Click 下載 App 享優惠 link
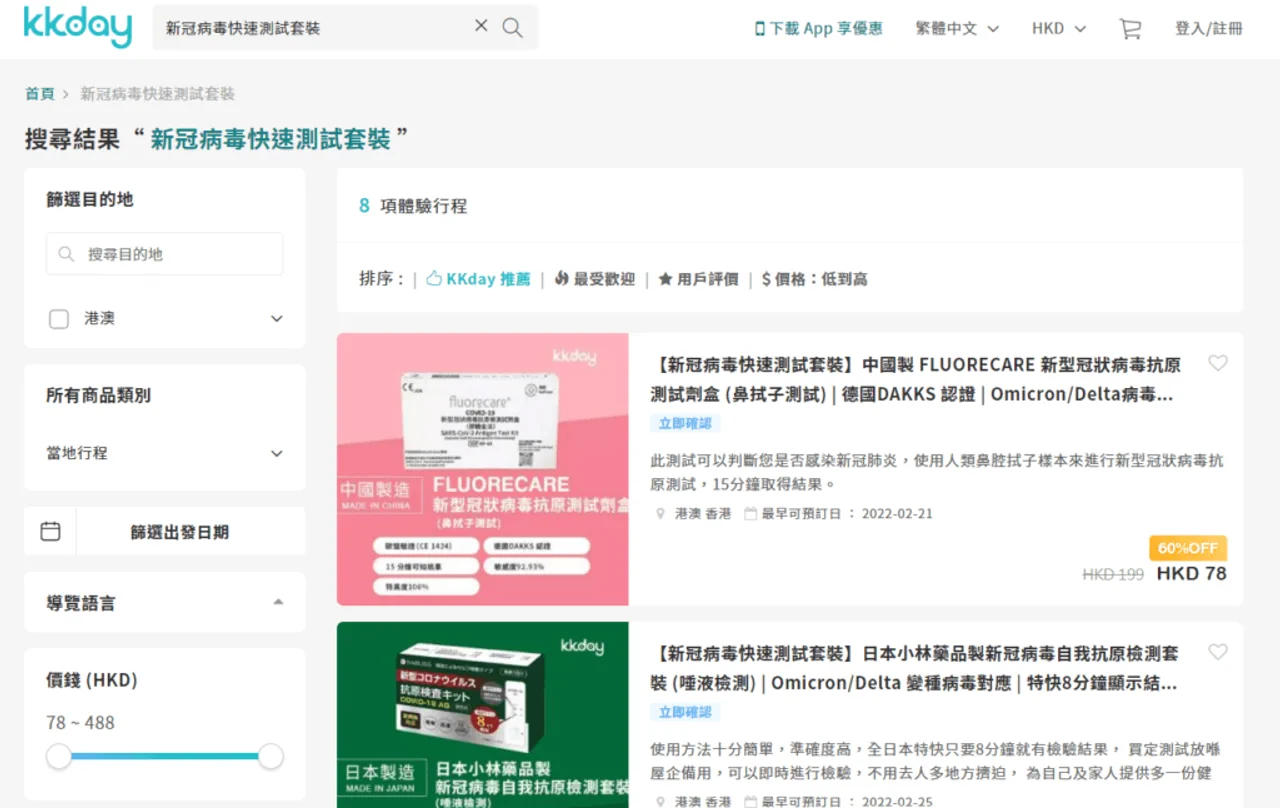The width and height of the screenshot is (1280, 808). click(x=818, y=29)
